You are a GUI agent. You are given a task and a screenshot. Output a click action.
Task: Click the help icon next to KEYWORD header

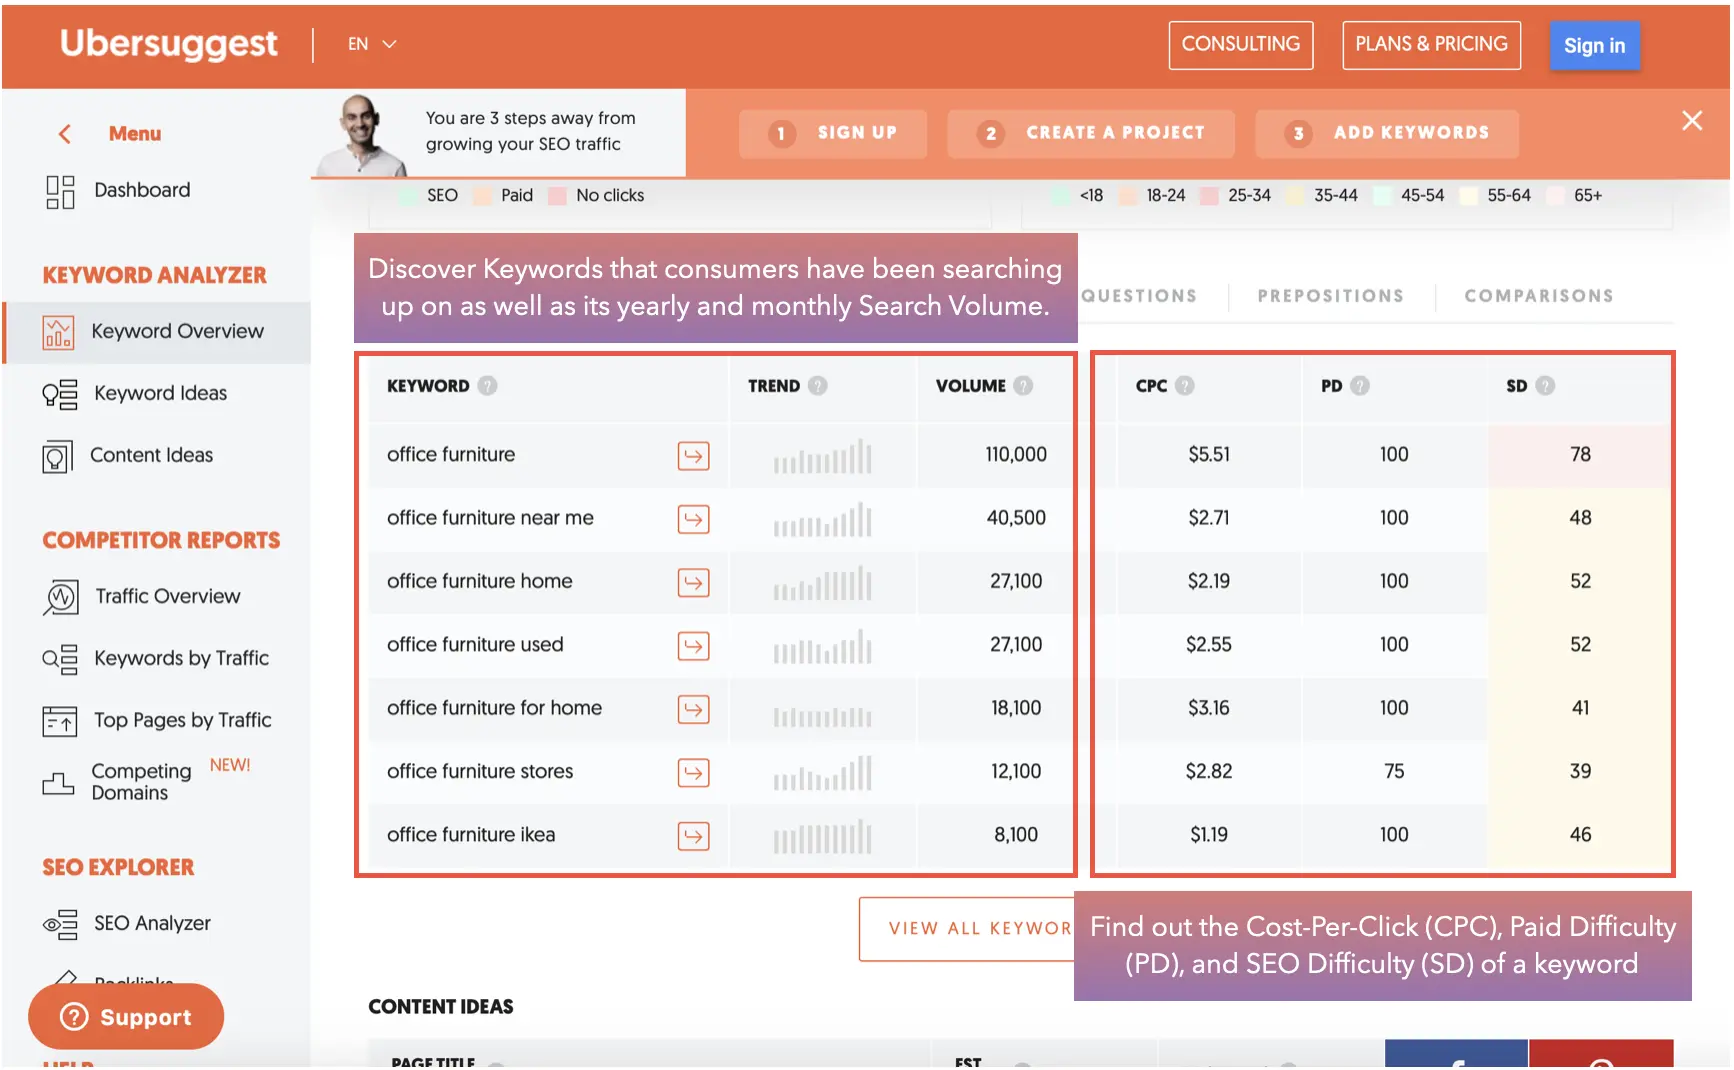[487, 386]
